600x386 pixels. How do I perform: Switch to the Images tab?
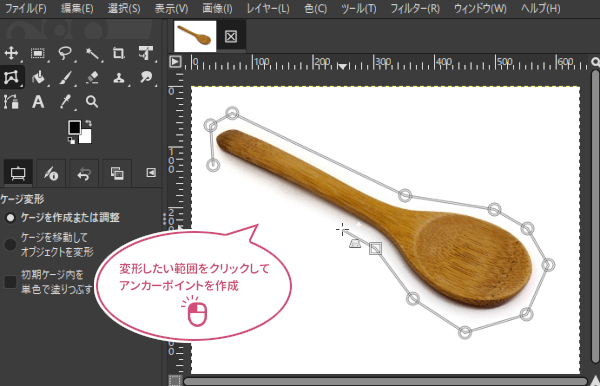116,173
